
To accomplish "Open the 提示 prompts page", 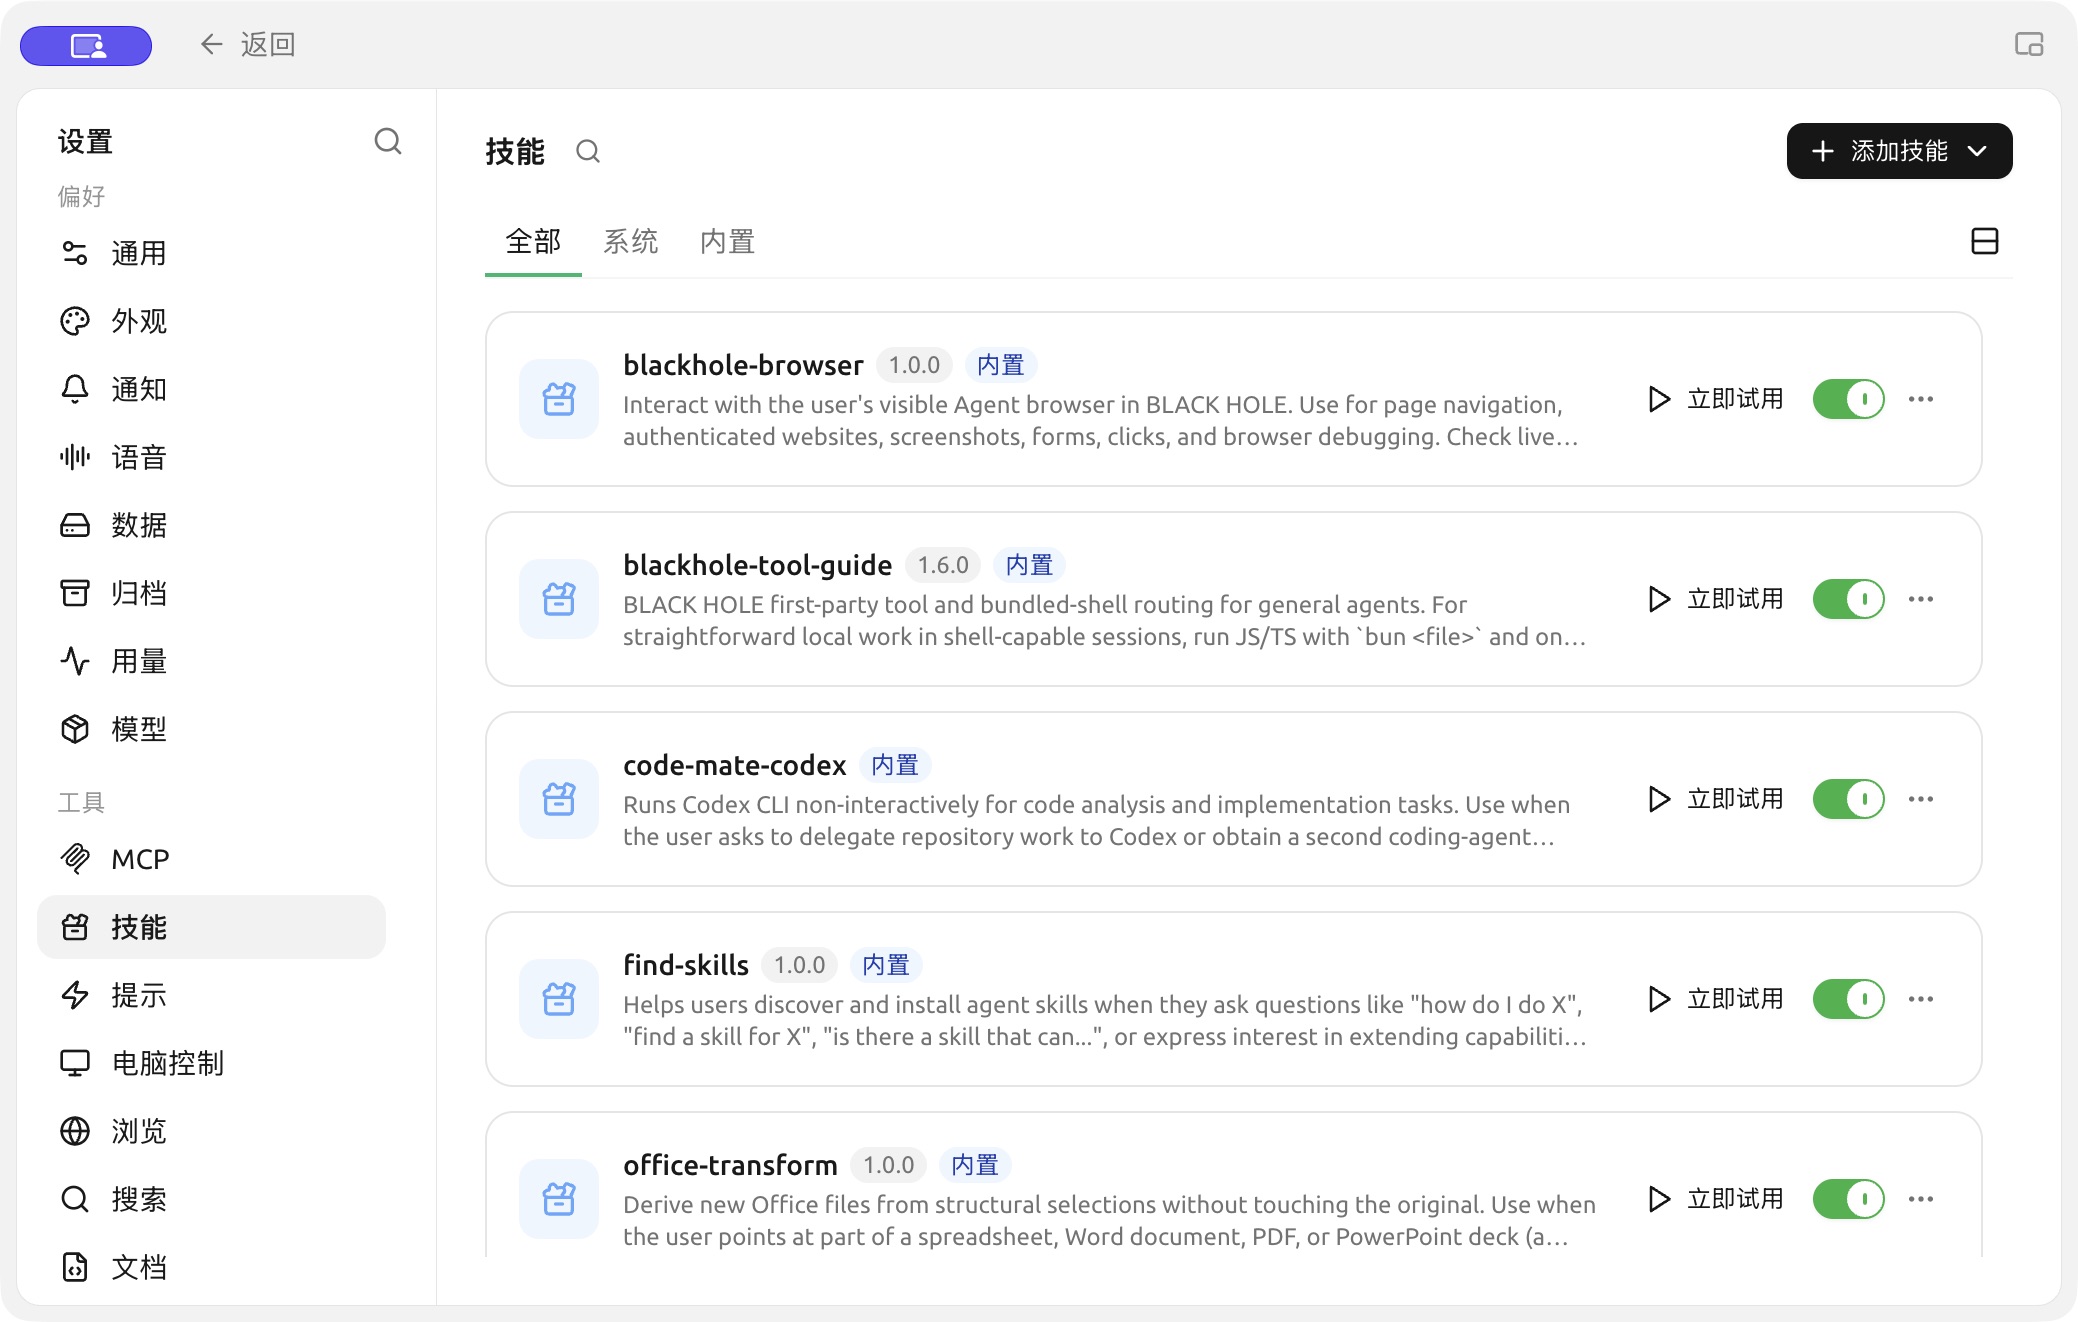I will coord(211,995).
